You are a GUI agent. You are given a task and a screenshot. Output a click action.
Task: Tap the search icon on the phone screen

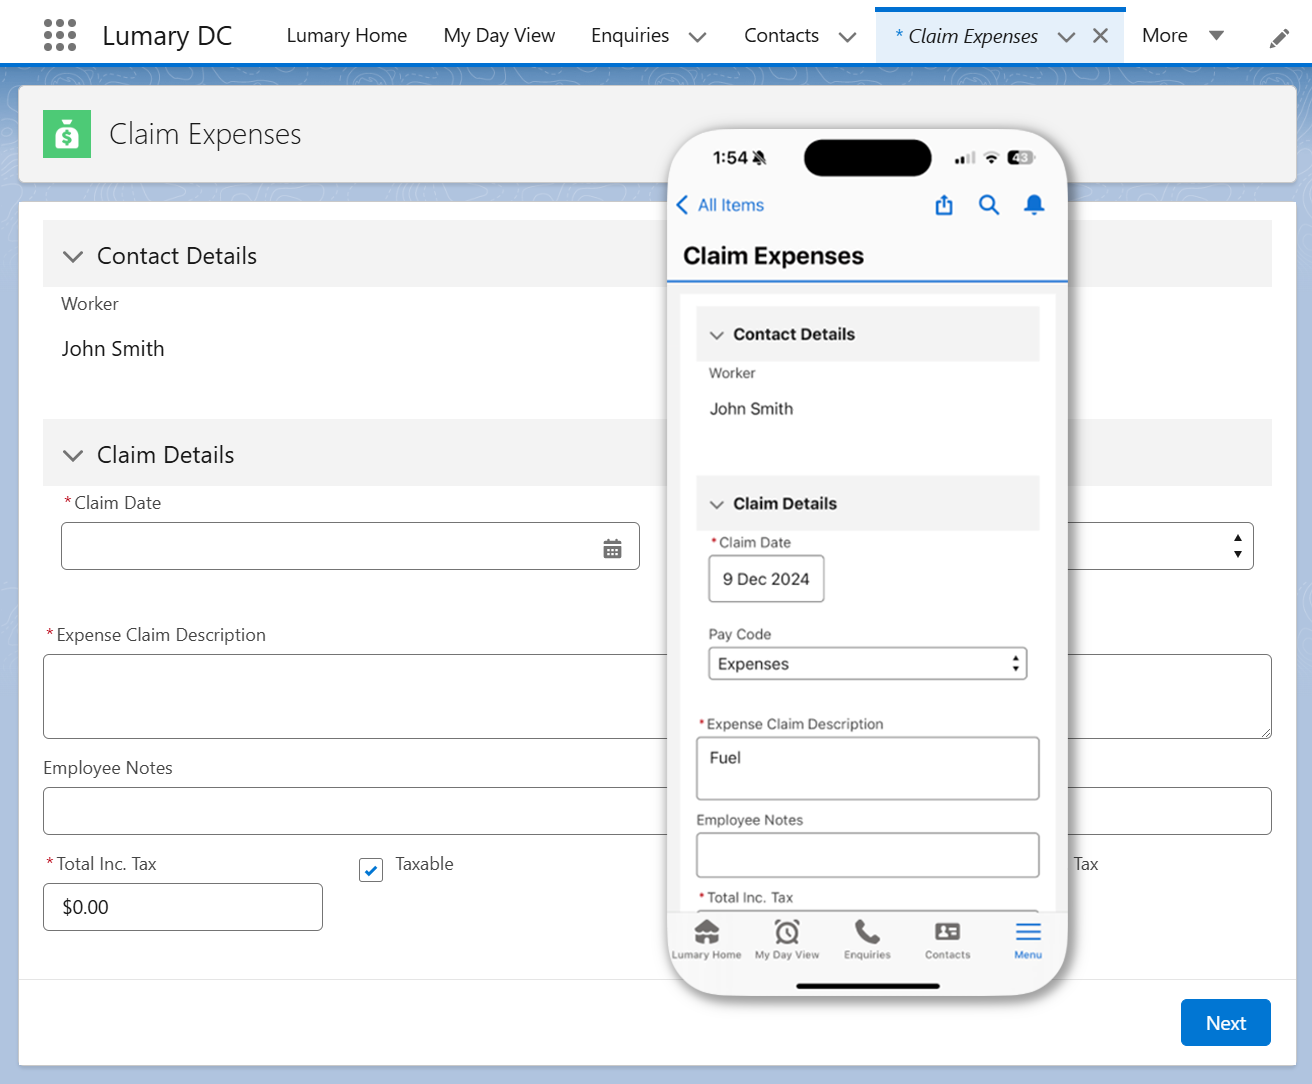click(989, 204)
